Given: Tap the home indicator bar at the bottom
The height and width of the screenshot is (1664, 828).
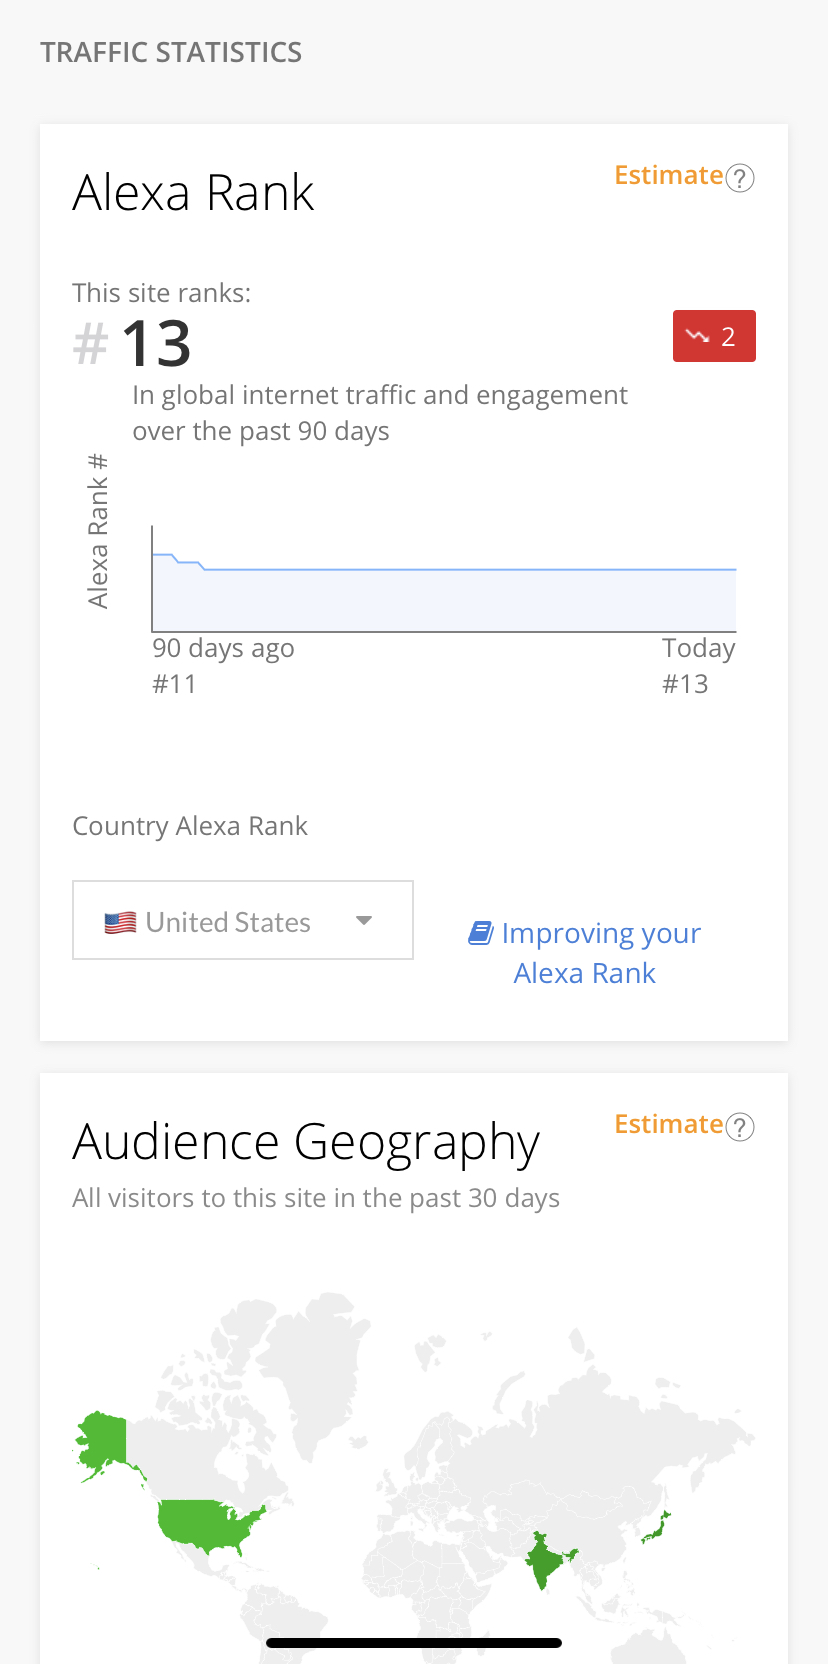Looking at the screenshot, I should click(x=414, y=1642).
